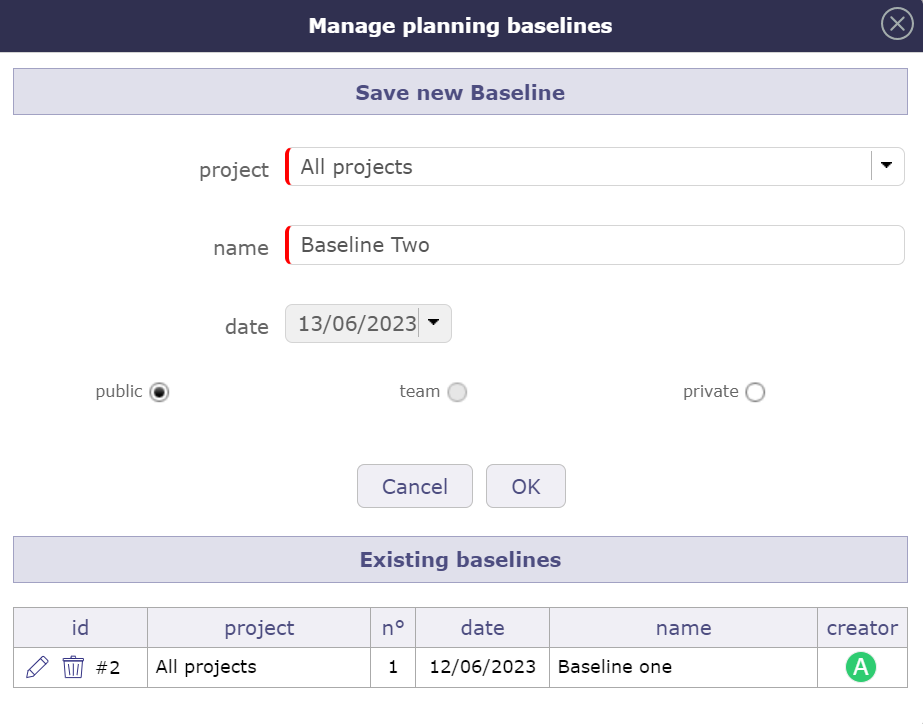Click the Baseline Two name field

tap(595, 244)
